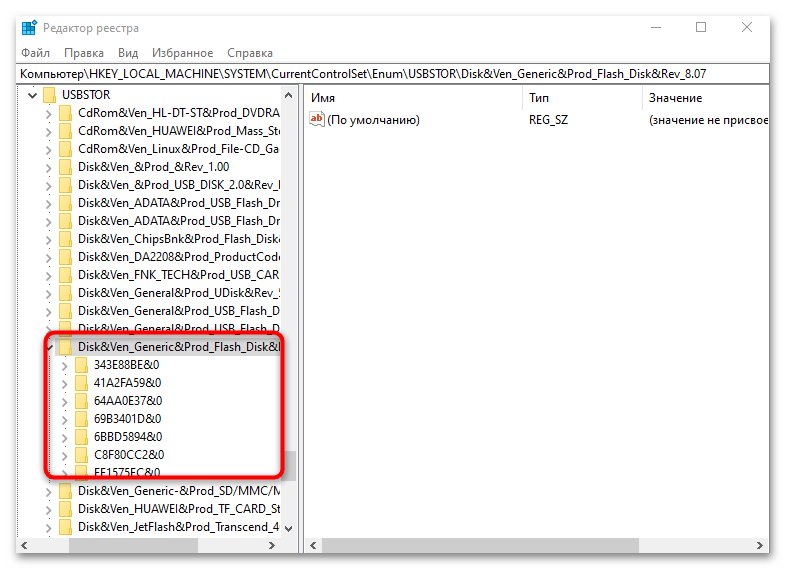Select the USBSTOR key label
The image size is (786, 569).
coord(86,95)
